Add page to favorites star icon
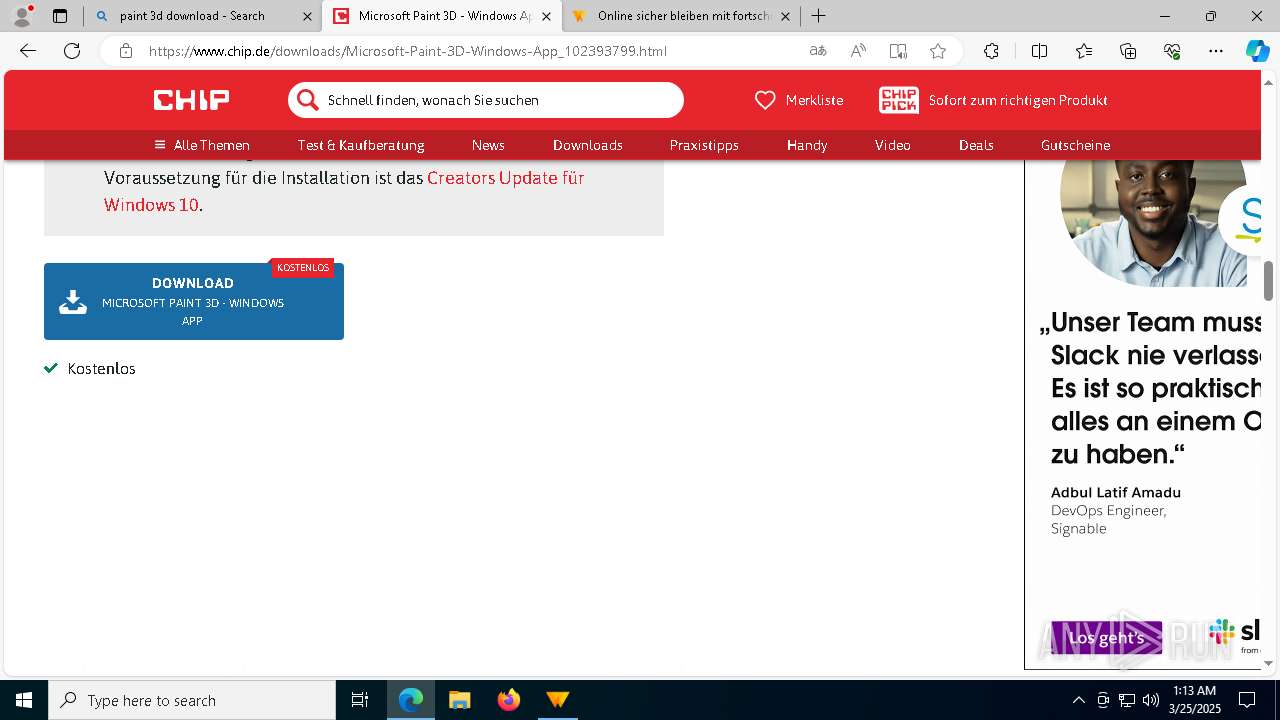The width and height of the screenshot is (1280, 720). pyautogui.click(x=938, y=51)
